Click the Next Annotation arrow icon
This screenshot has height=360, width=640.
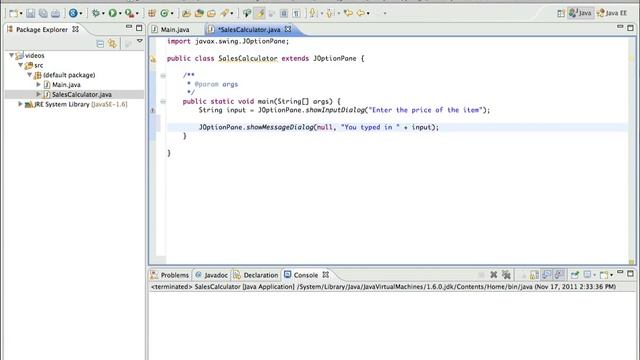pos(313,13)
